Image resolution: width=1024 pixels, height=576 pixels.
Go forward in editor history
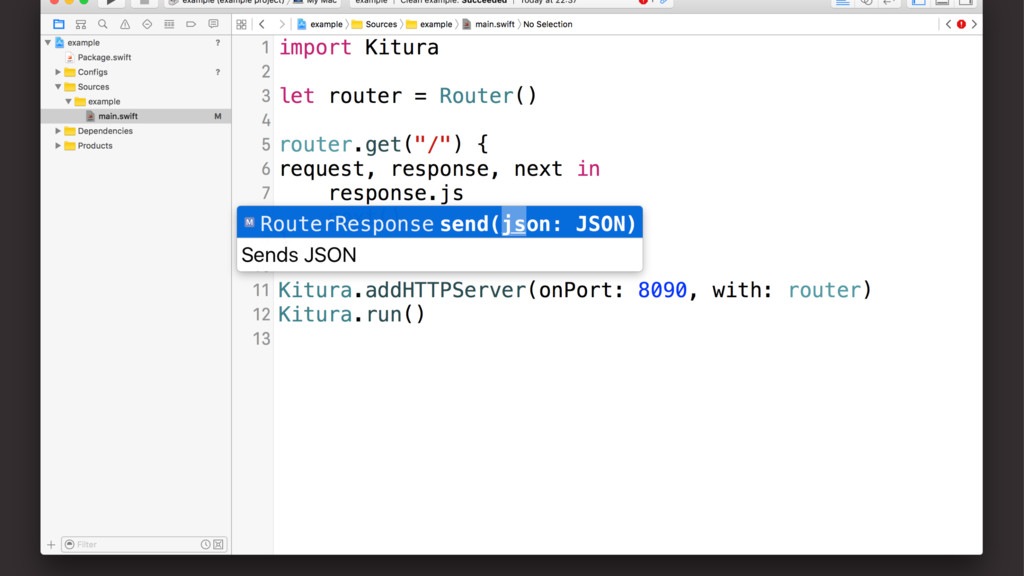281,24
